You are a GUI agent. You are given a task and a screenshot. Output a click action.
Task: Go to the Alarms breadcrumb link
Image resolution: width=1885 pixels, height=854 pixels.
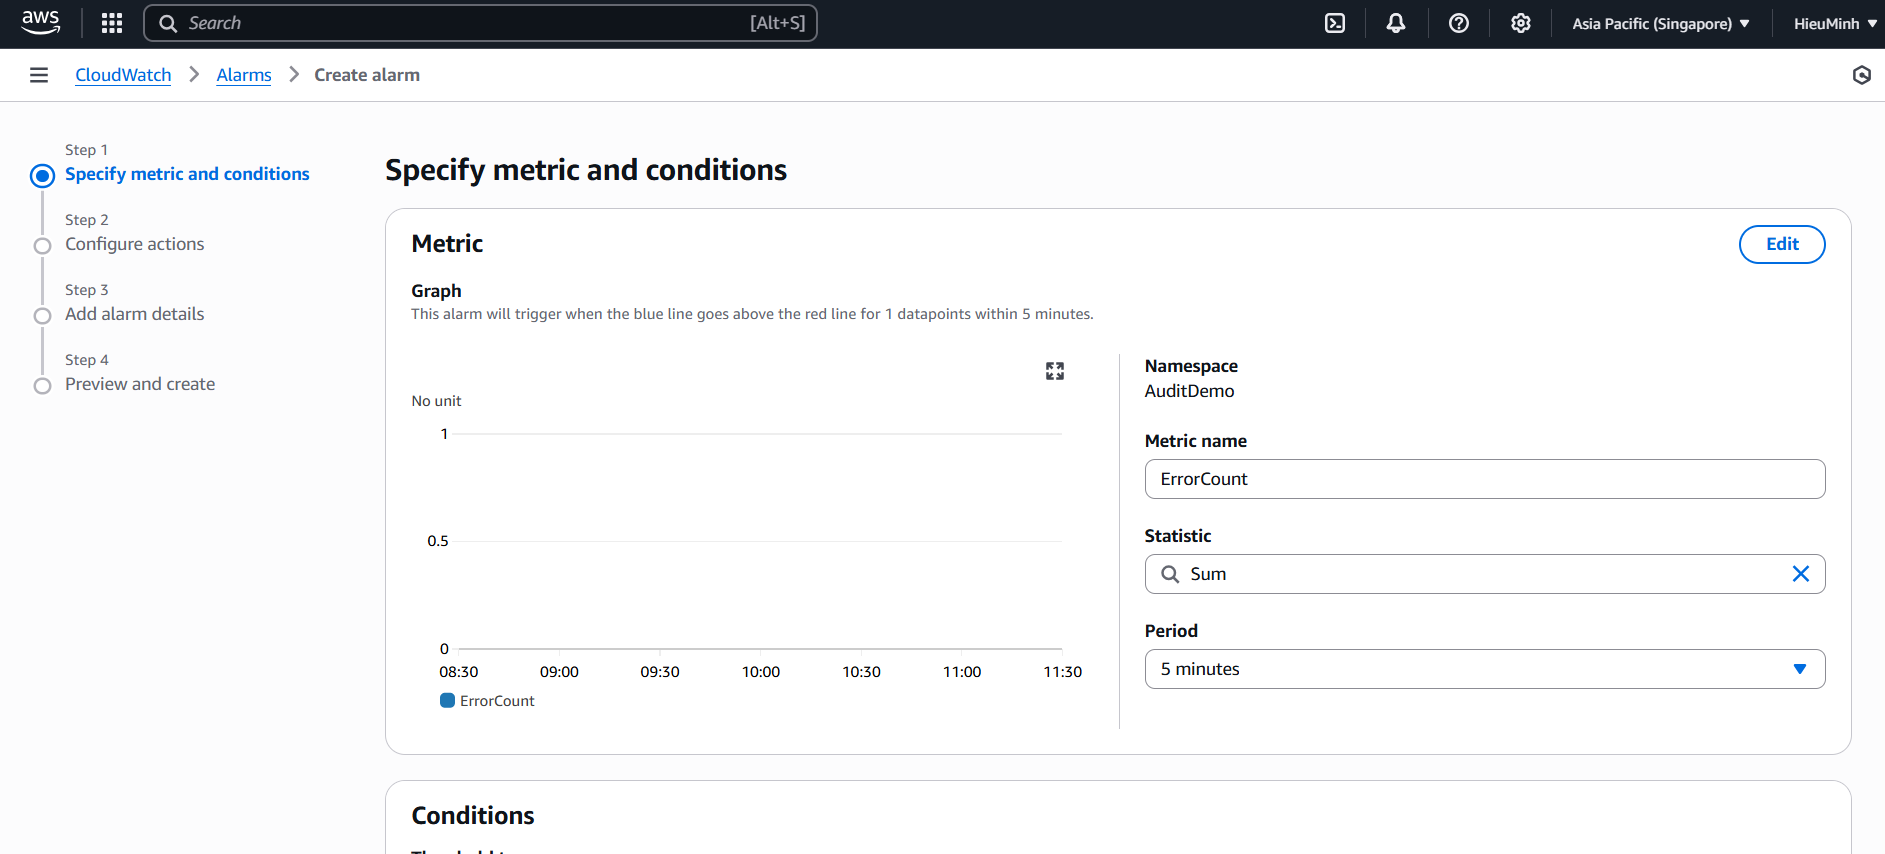[x=244, y=75]
